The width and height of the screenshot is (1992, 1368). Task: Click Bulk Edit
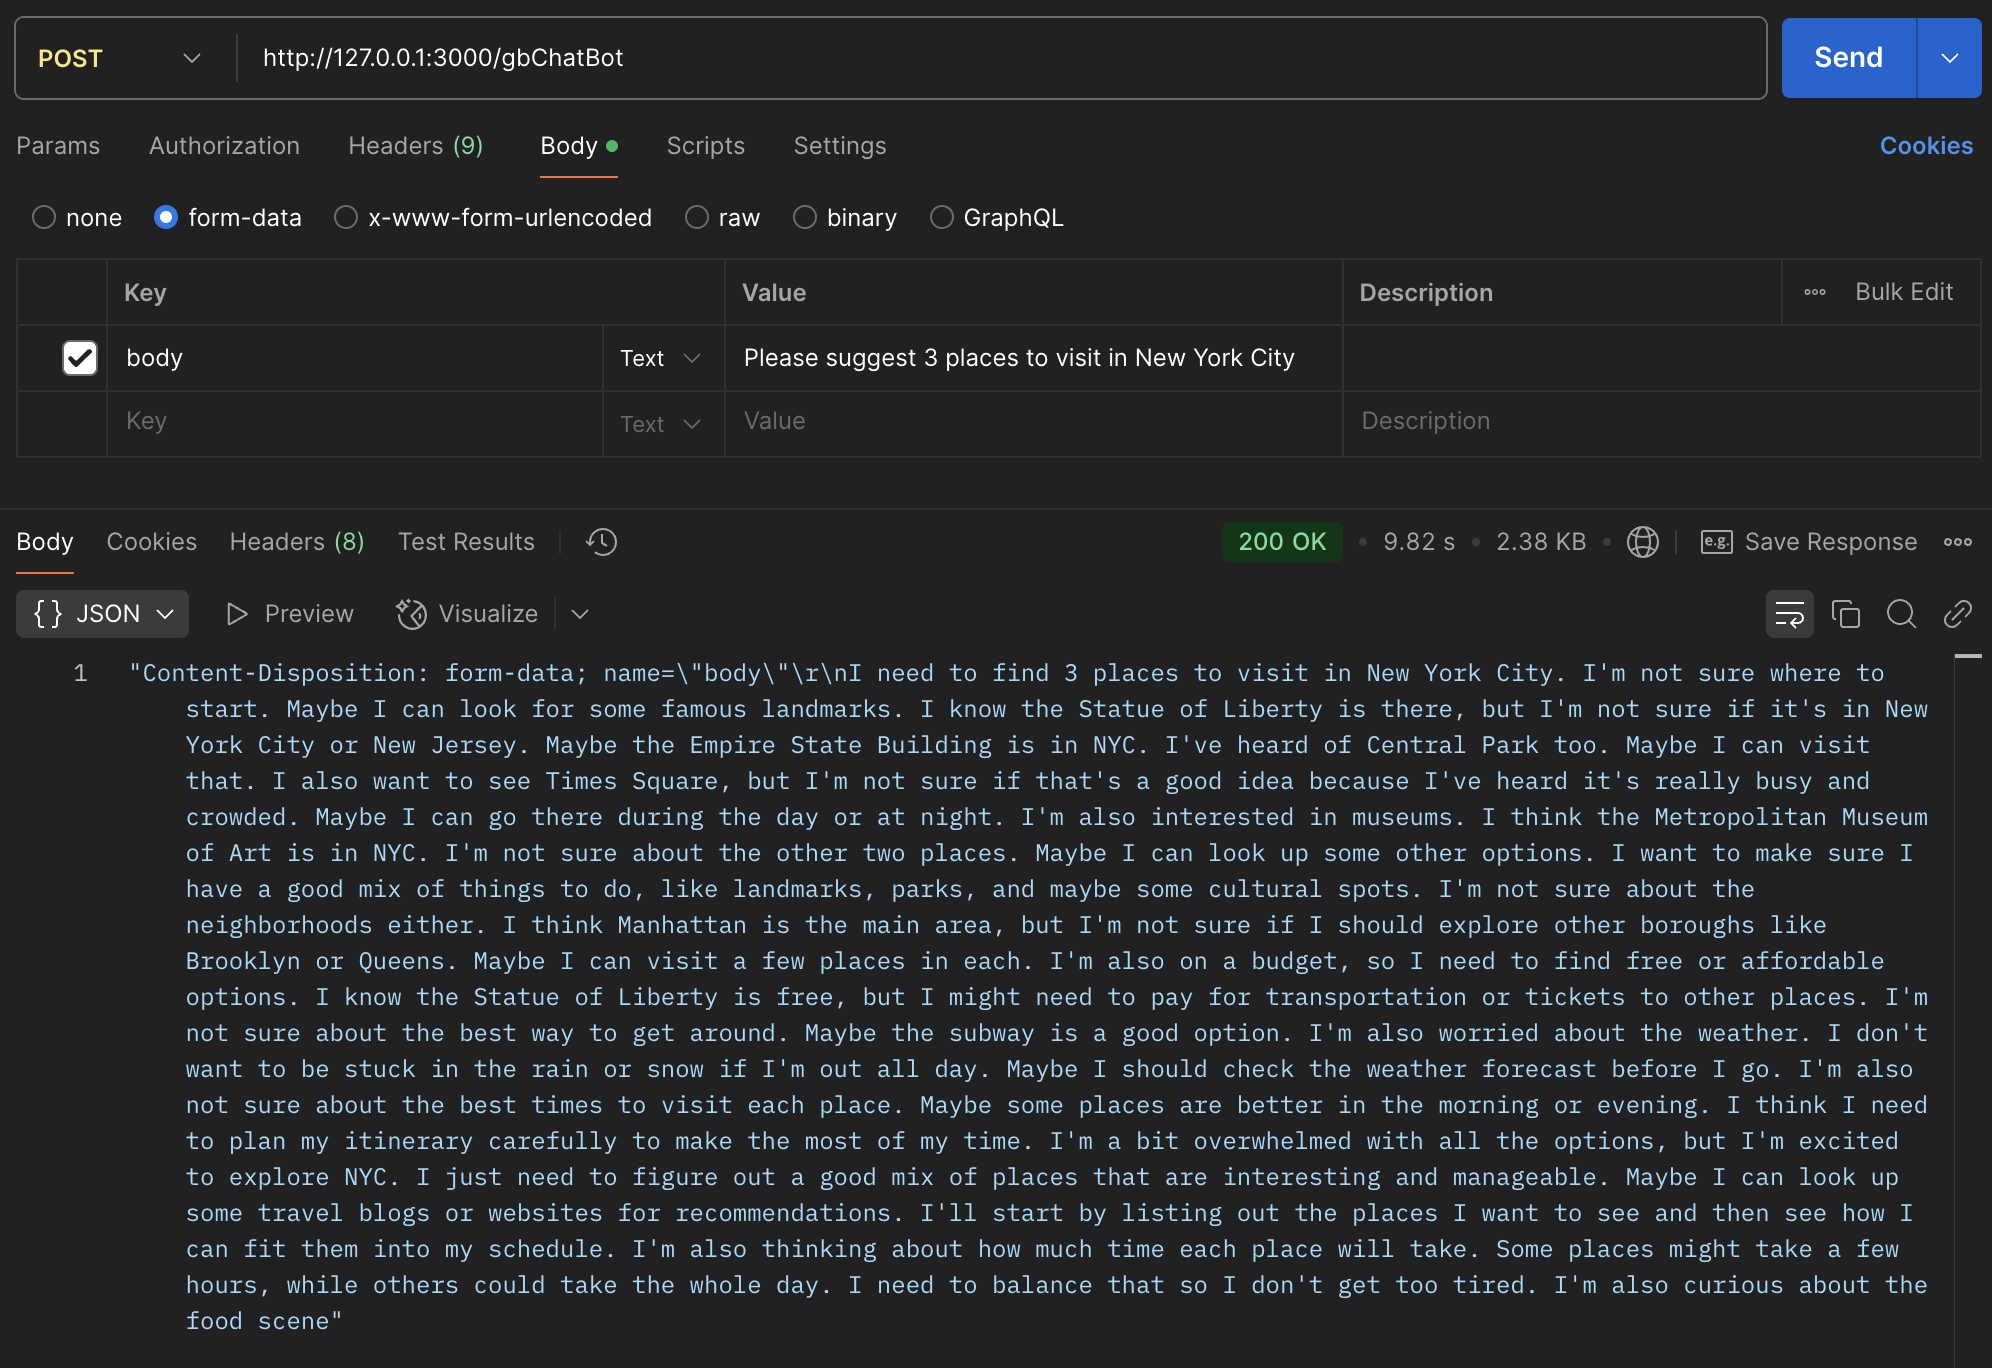tap(1904, 292)
